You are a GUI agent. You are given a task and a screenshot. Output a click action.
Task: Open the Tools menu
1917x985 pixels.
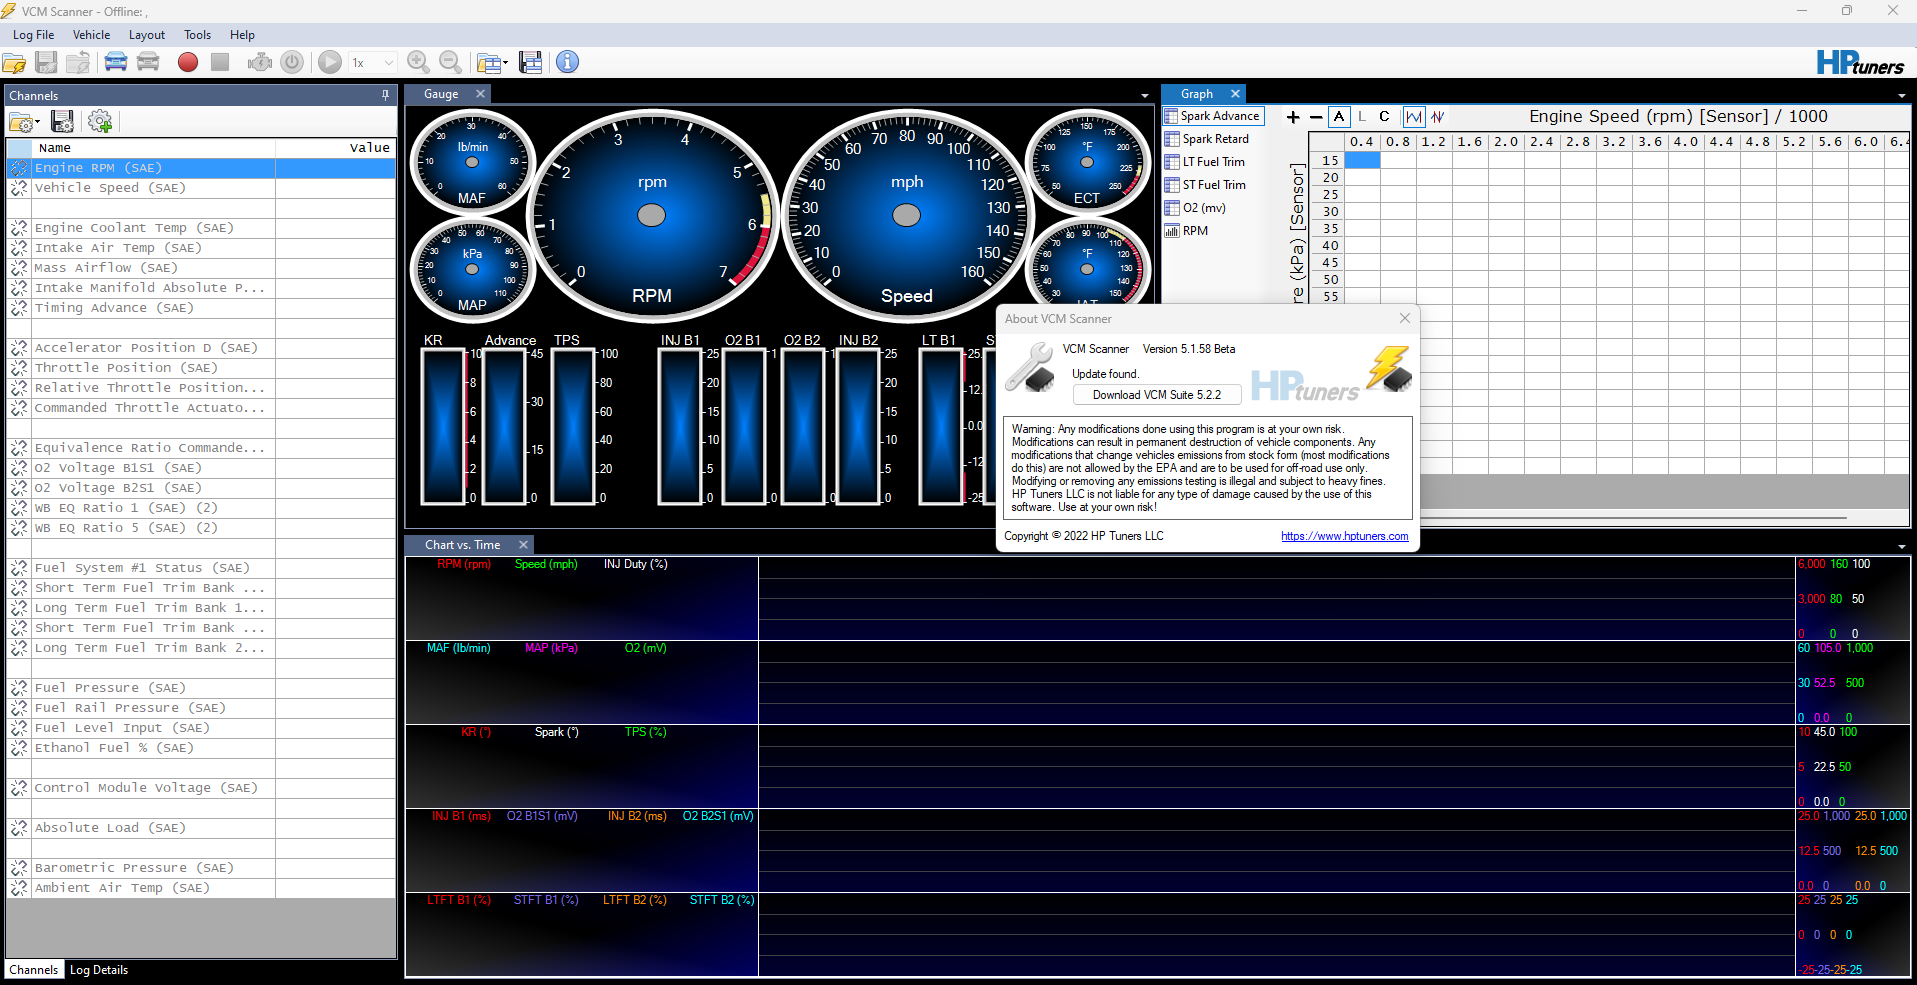(198, 35)
